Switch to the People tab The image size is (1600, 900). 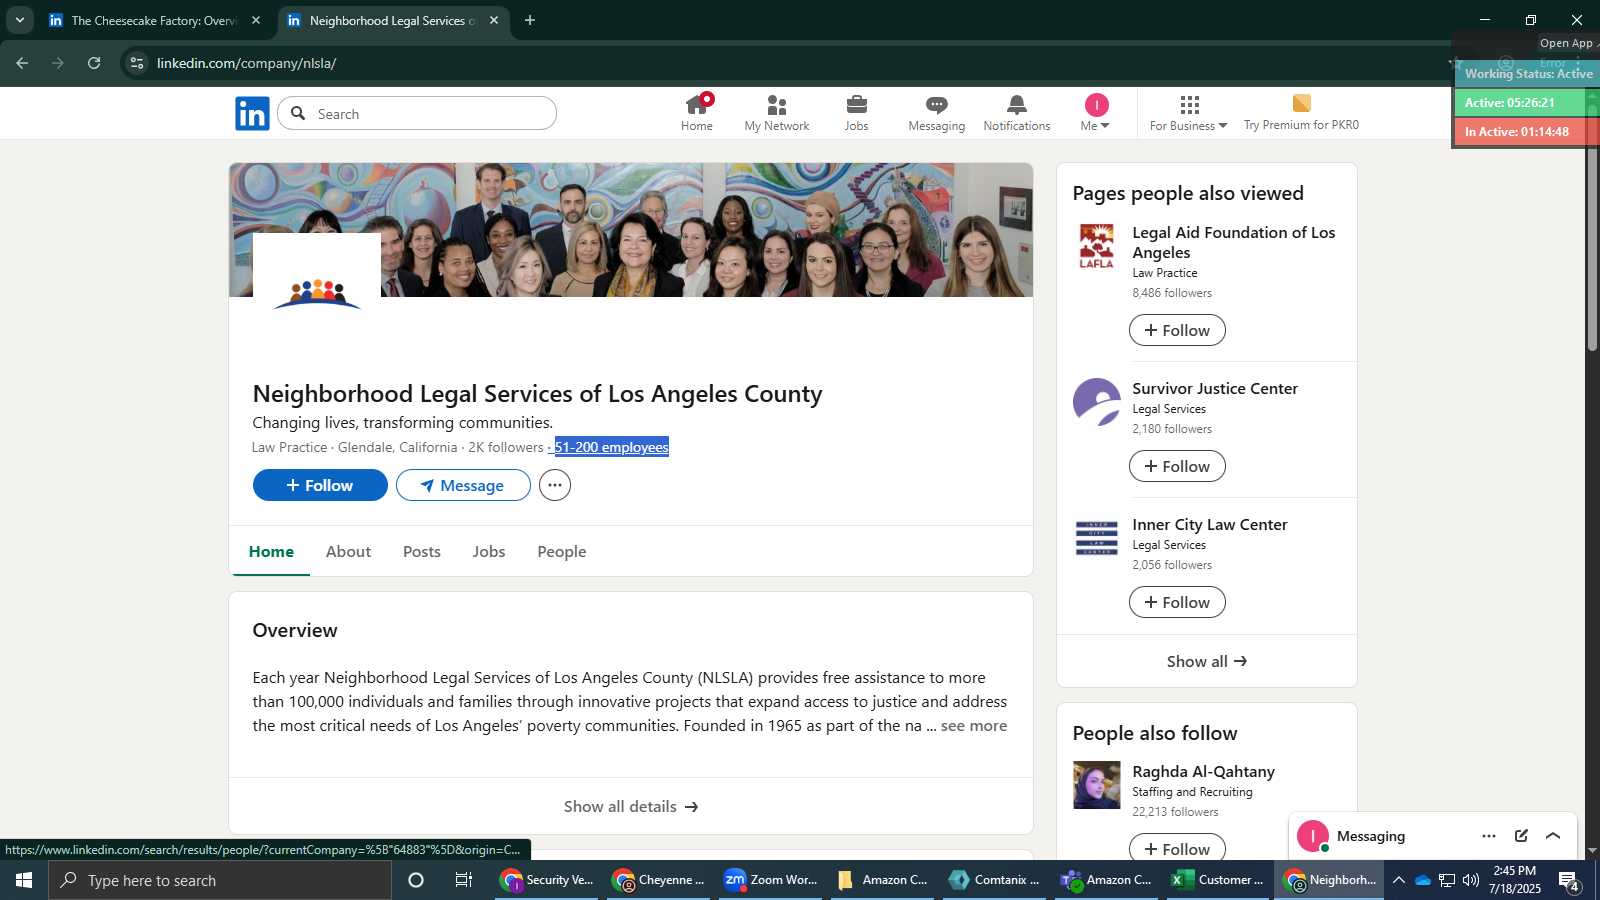point(562,551)
